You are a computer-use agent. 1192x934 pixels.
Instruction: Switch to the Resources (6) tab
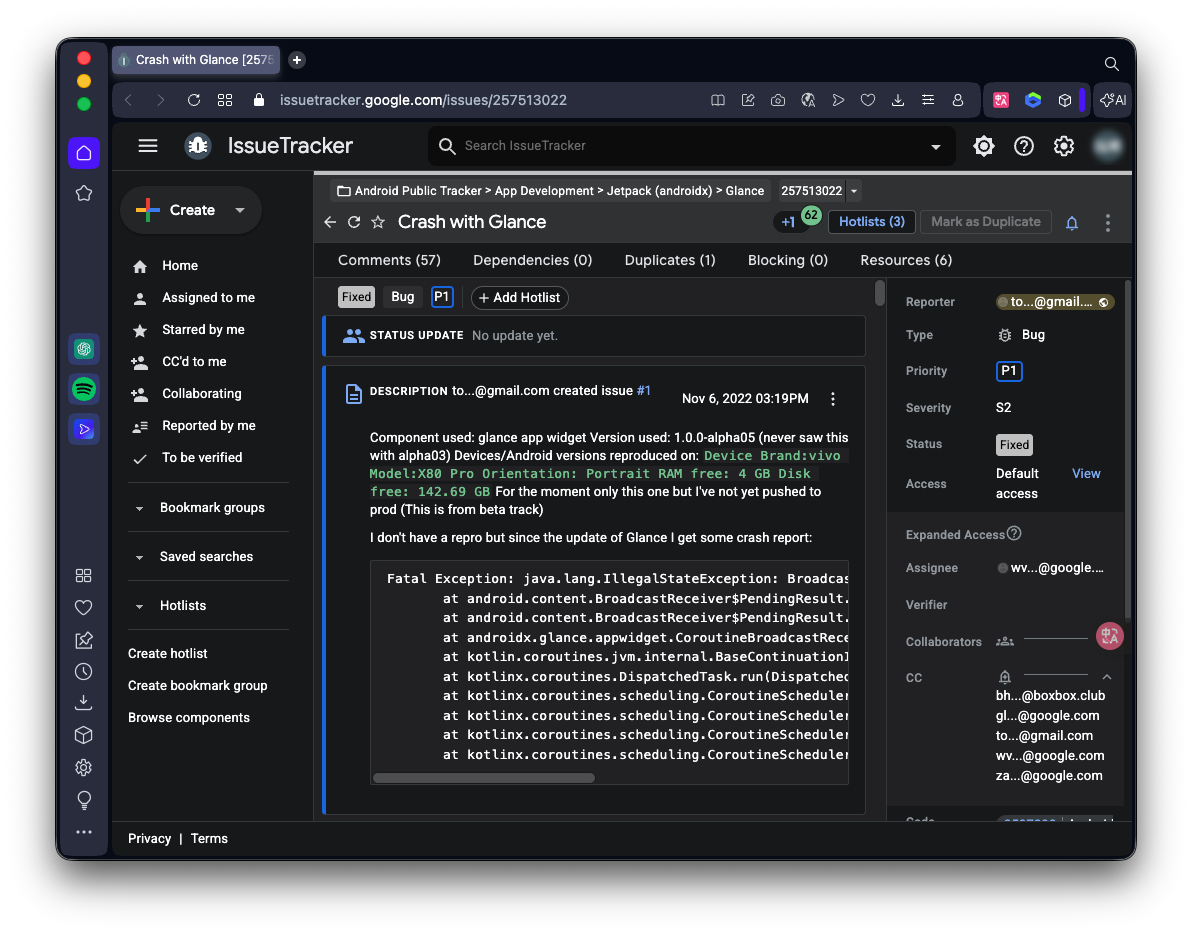906,260
